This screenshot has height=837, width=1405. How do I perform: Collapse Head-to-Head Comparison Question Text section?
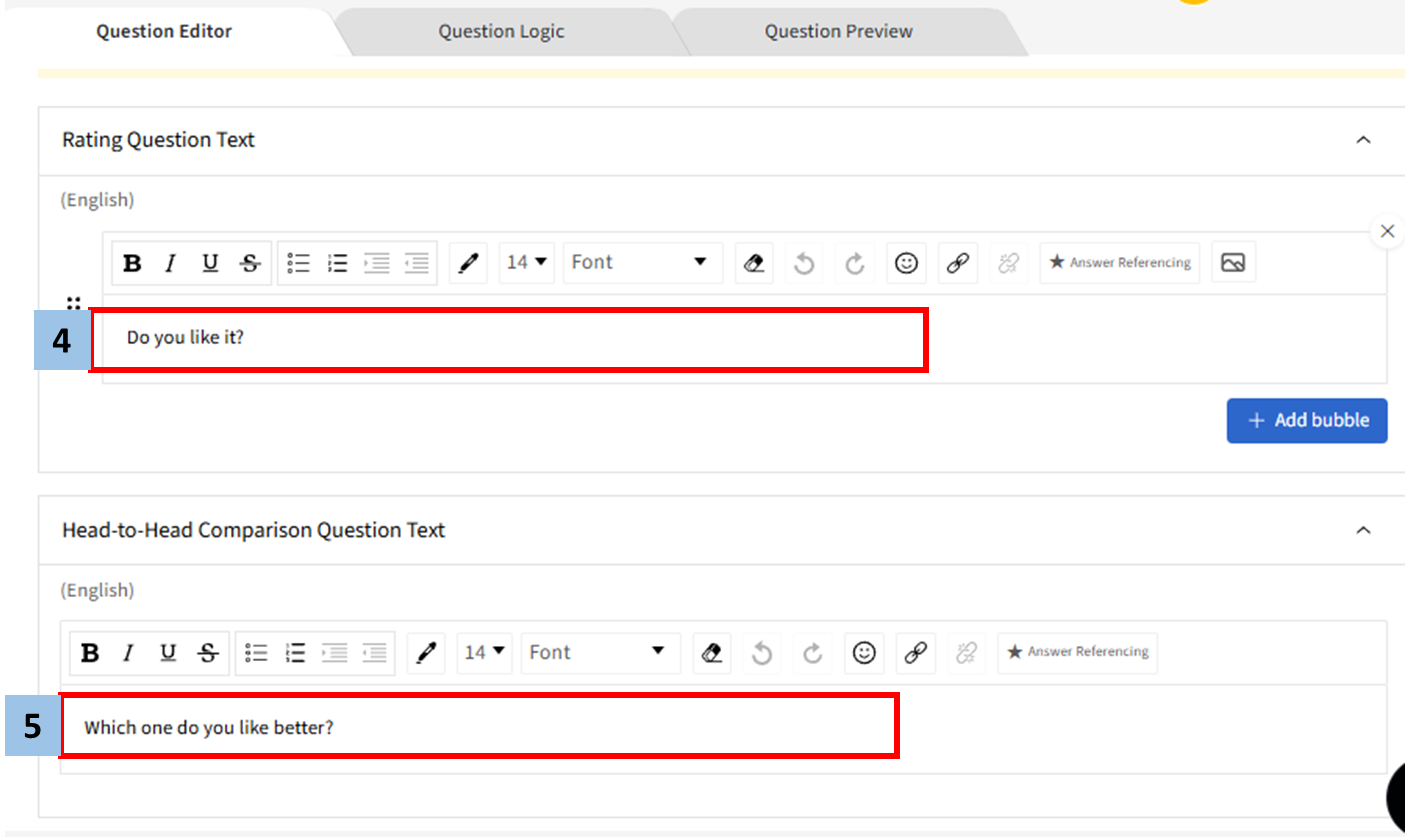(1362, 530)
